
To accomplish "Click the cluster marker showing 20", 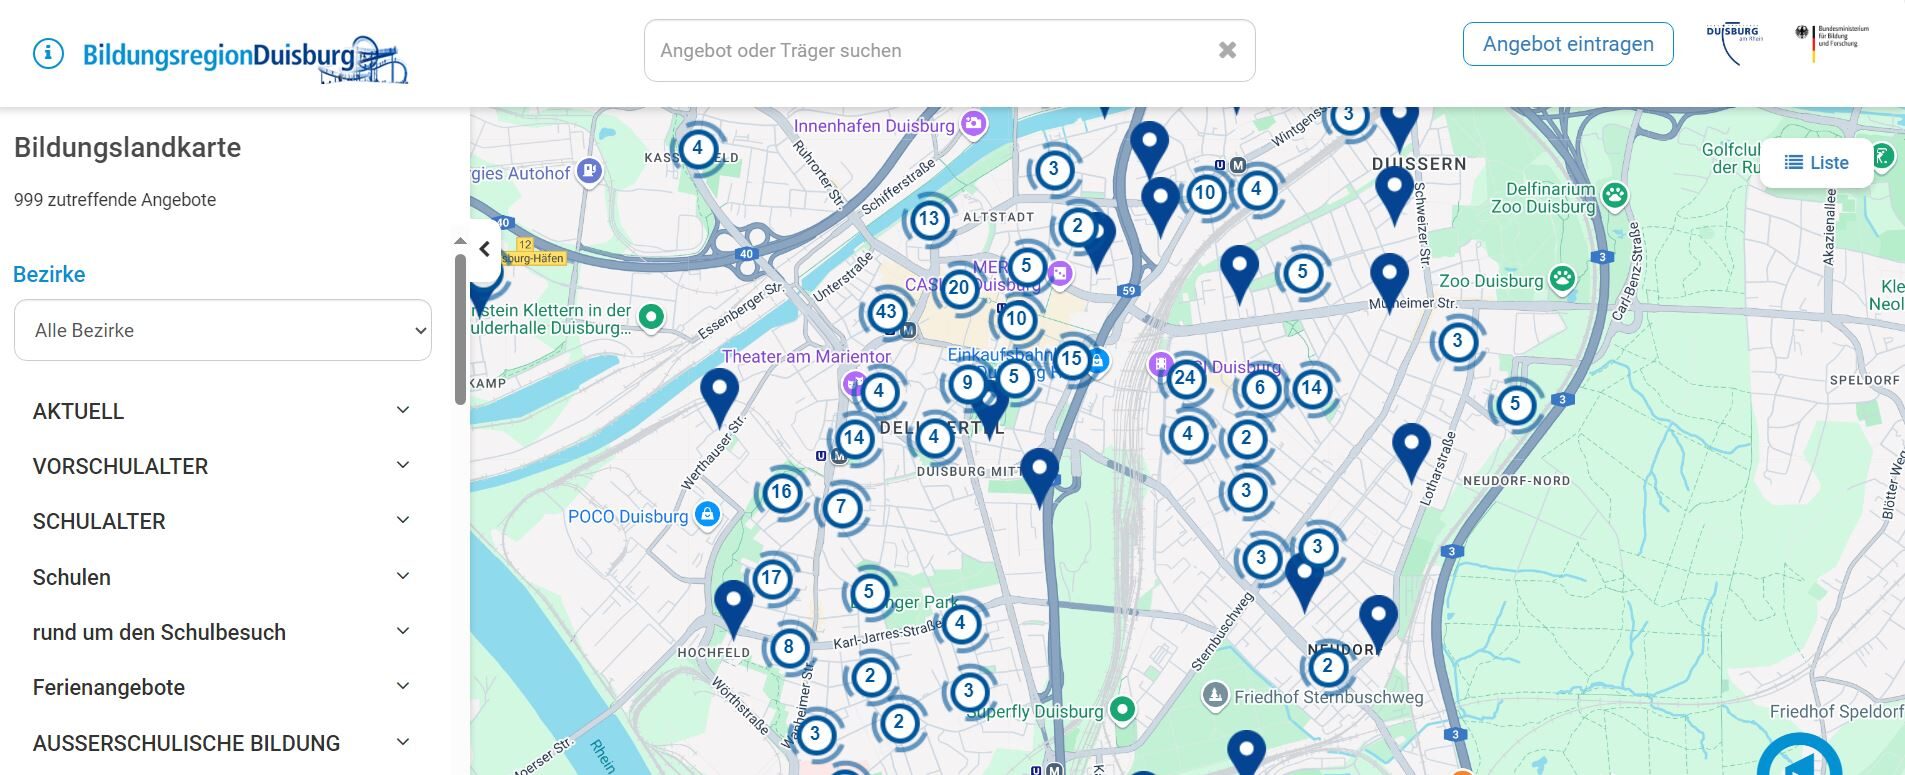I will pos(958,288).
